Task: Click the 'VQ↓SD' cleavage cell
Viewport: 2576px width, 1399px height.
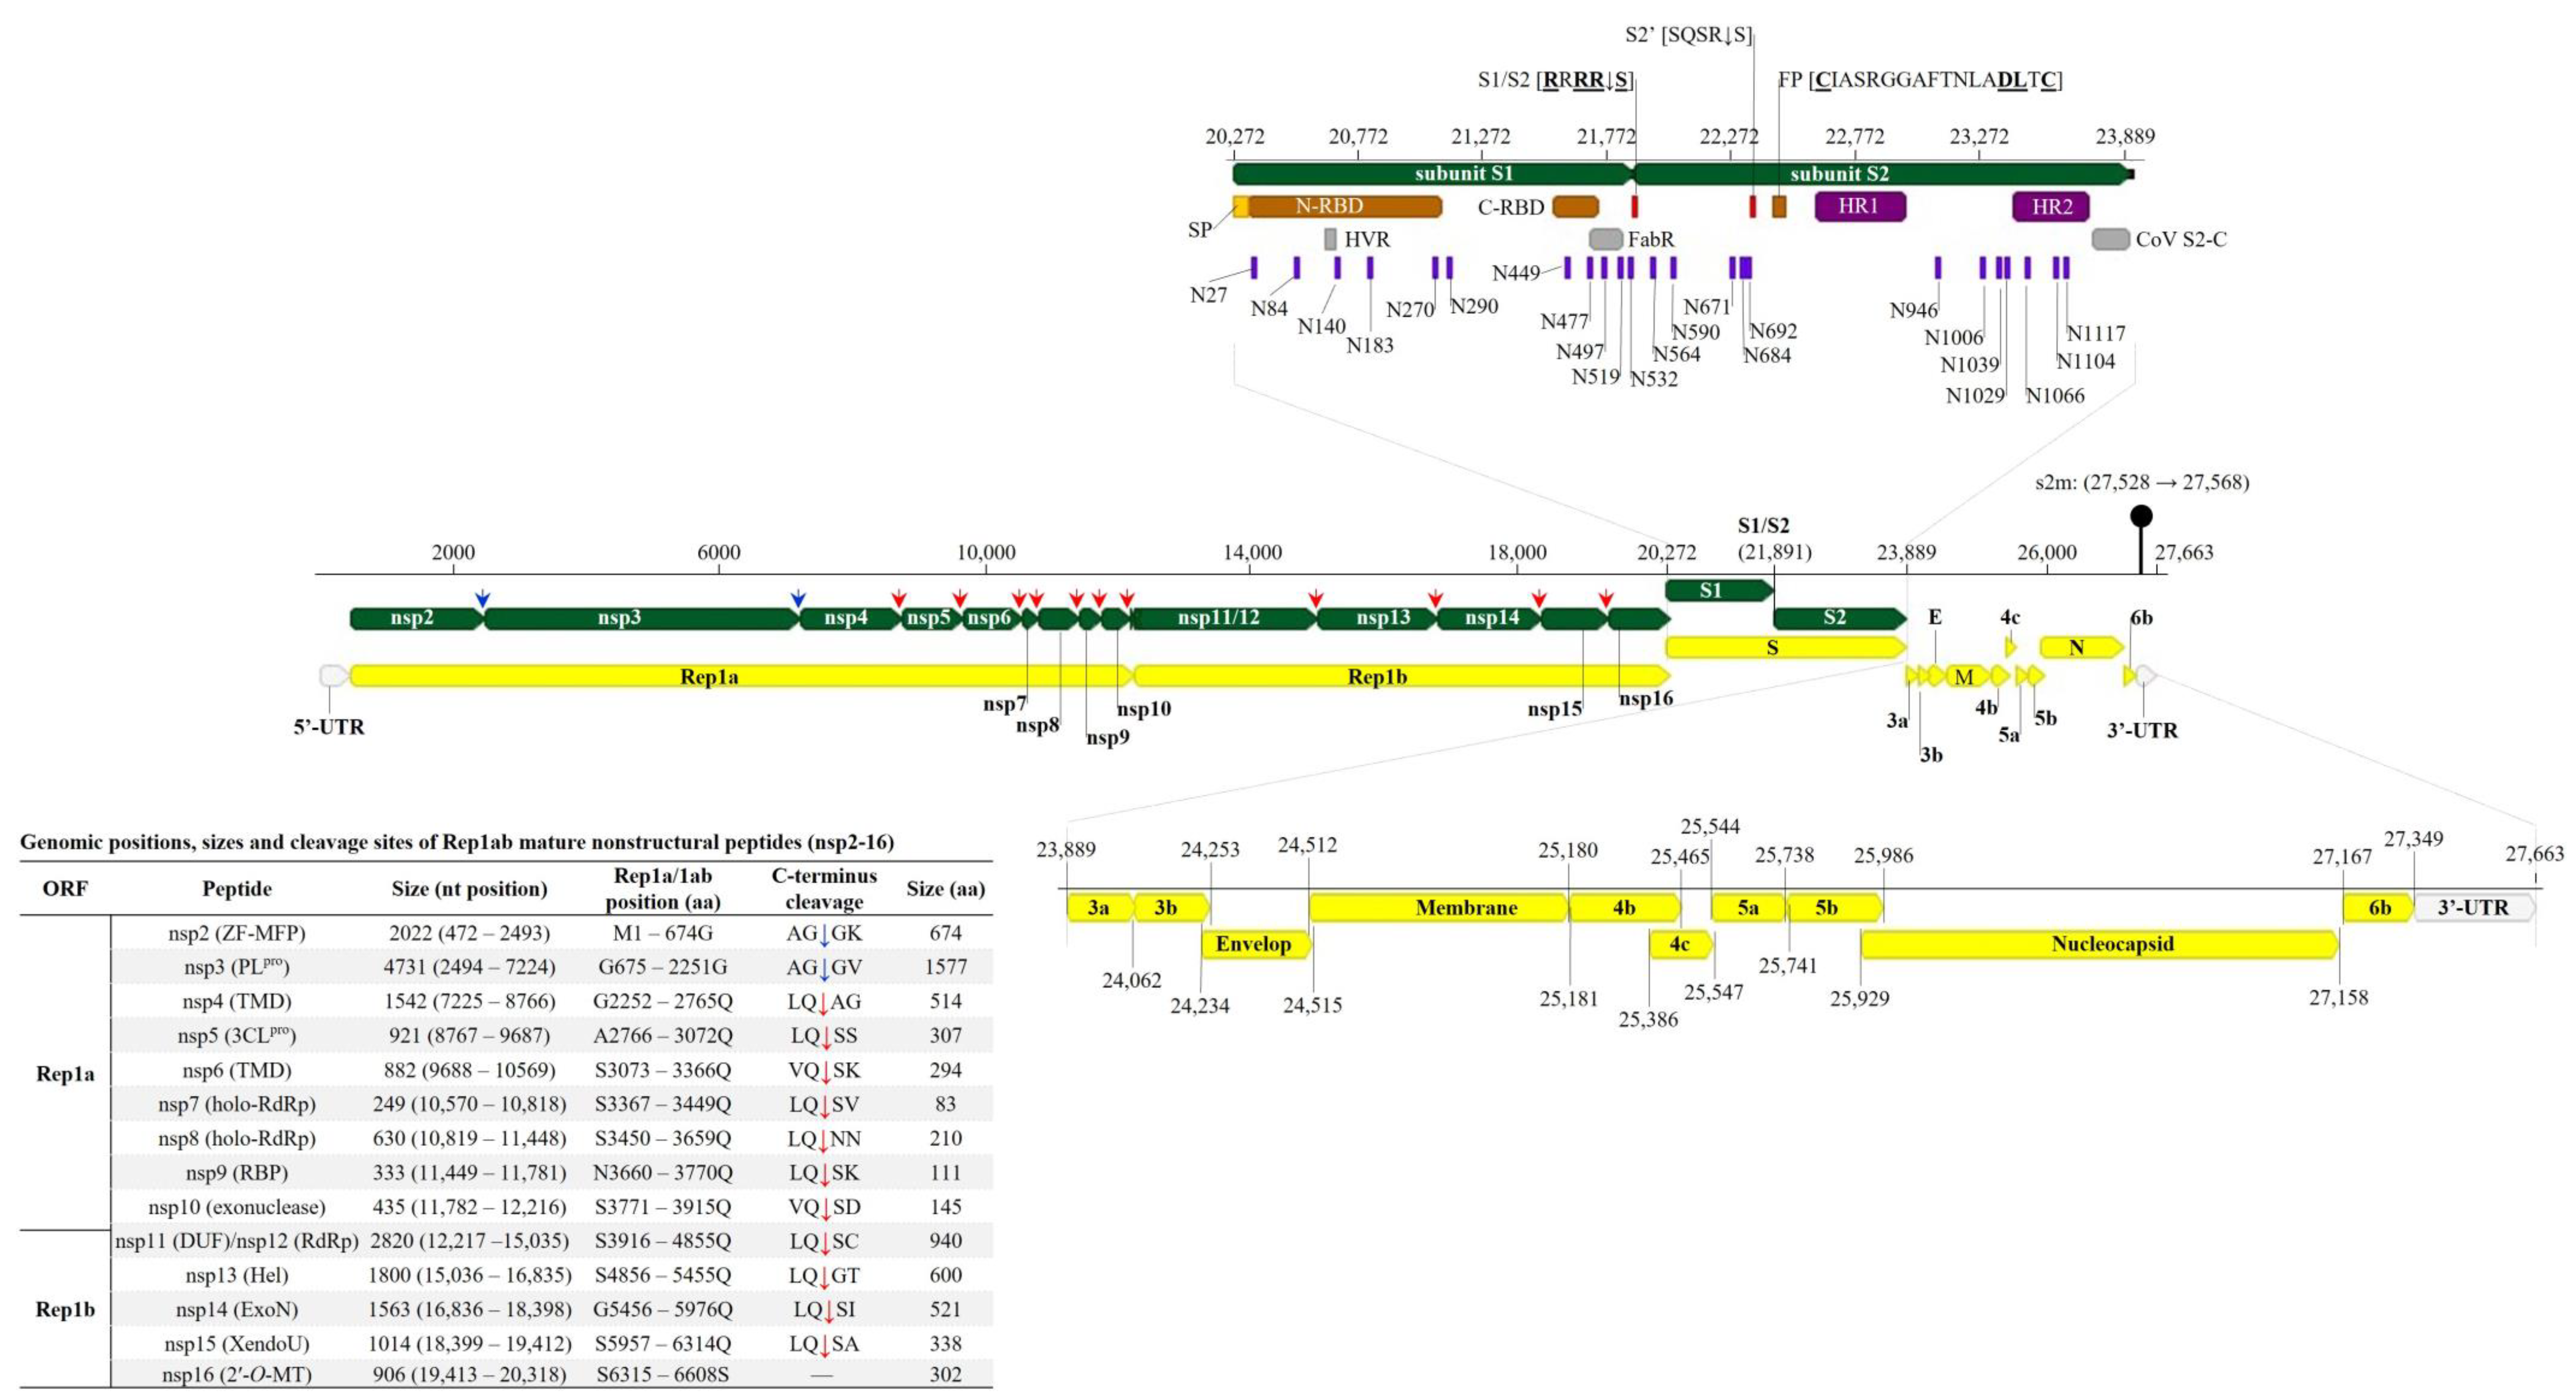Action: [824, 1207]
